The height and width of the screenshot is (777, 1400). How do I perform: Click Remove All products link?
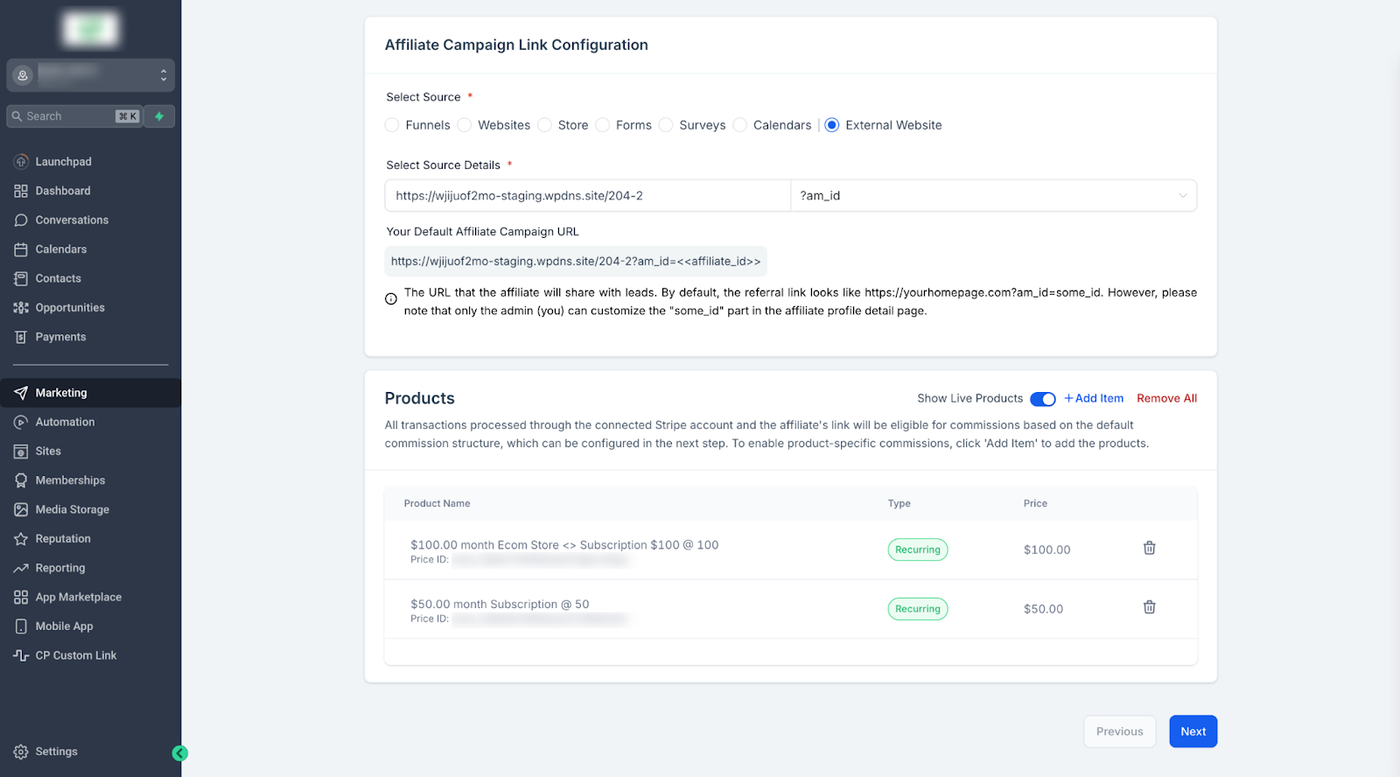pos(1167,398)
